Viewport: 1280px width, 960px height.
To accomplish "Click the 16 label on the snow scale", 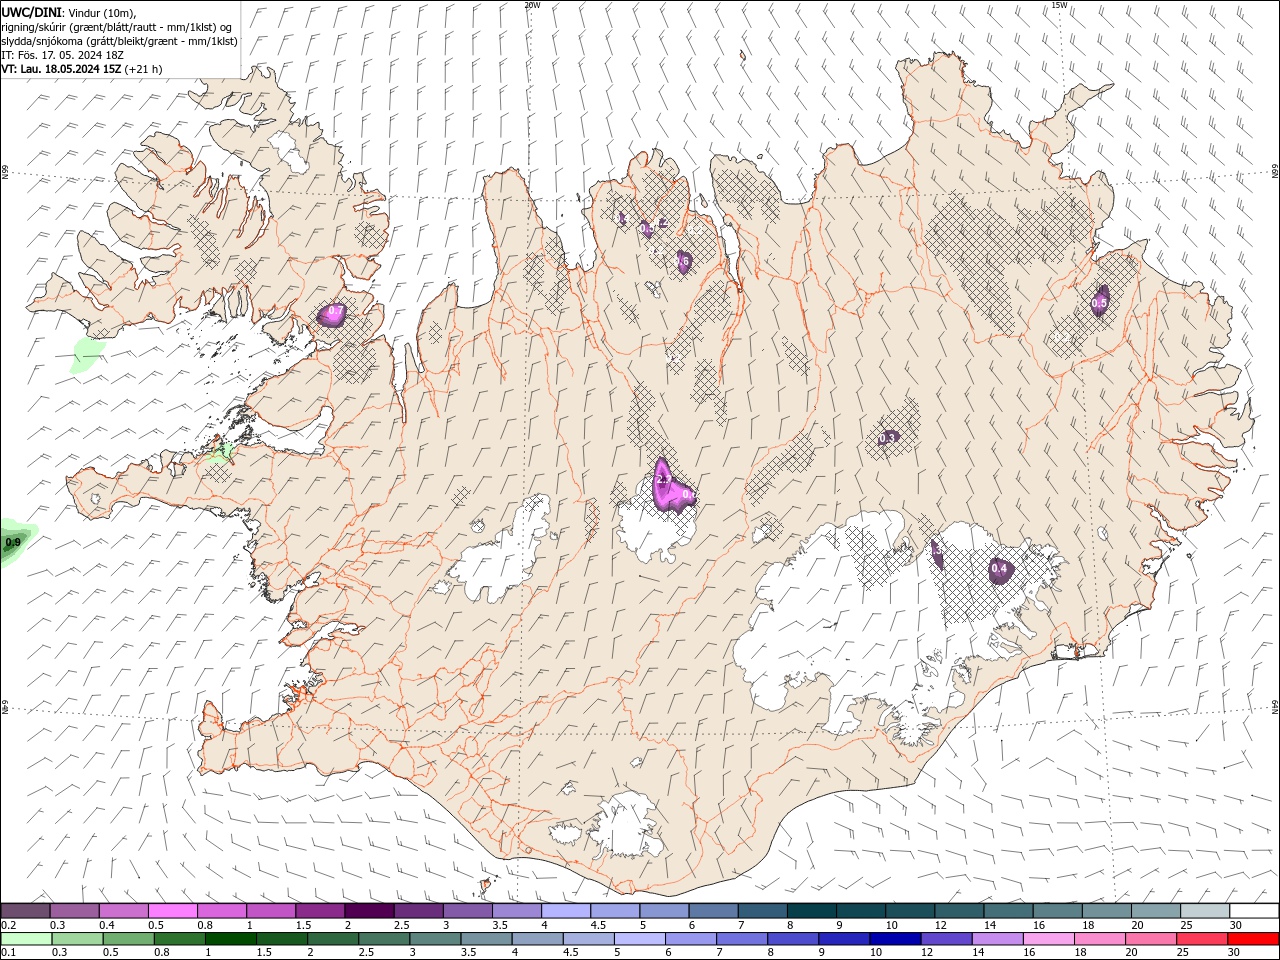I will 1039,925.
